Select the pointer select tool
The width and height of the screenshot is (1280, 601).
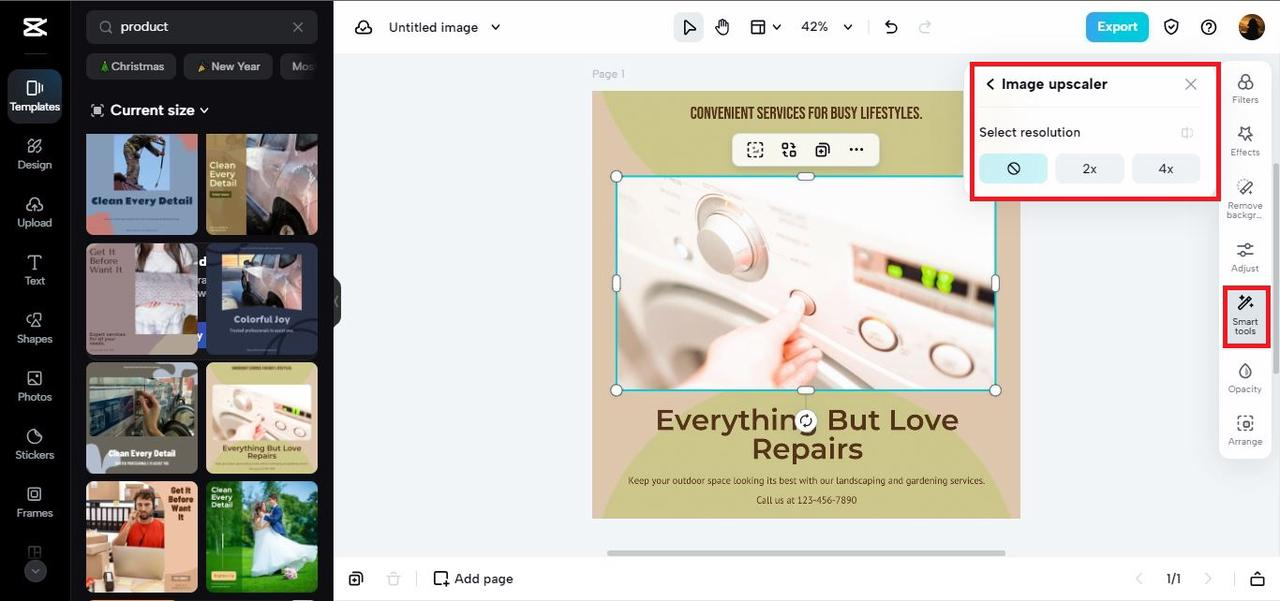[x=689, y=27]
